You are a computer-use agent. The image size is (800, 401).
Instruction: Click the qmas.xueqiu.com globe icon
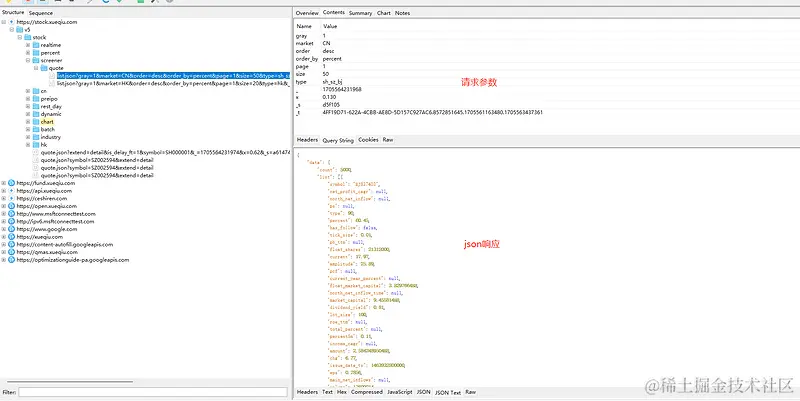[12, 252]
